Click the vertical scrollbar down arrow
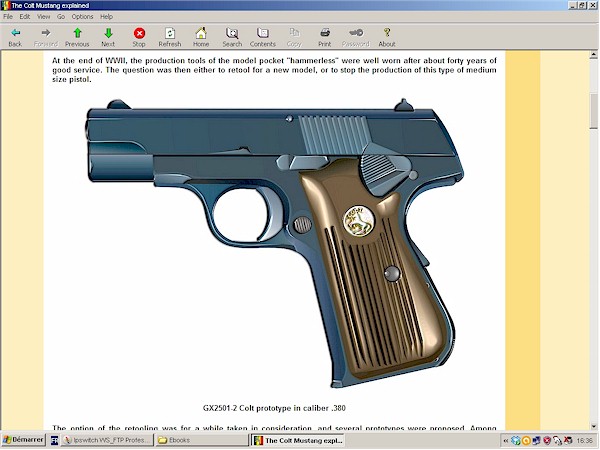 [x=593, y=426]
